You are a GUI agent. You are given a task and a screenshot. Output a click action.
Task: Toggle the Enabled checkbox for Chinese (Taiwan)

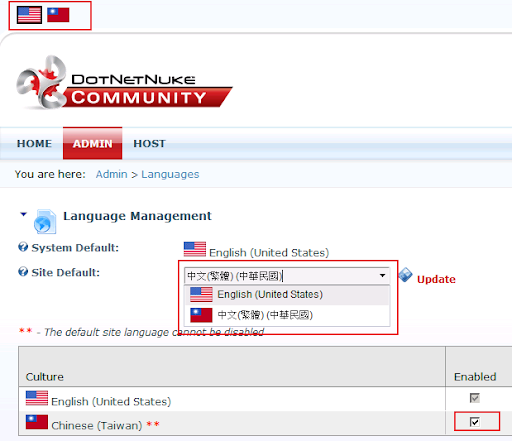point(475,422)
